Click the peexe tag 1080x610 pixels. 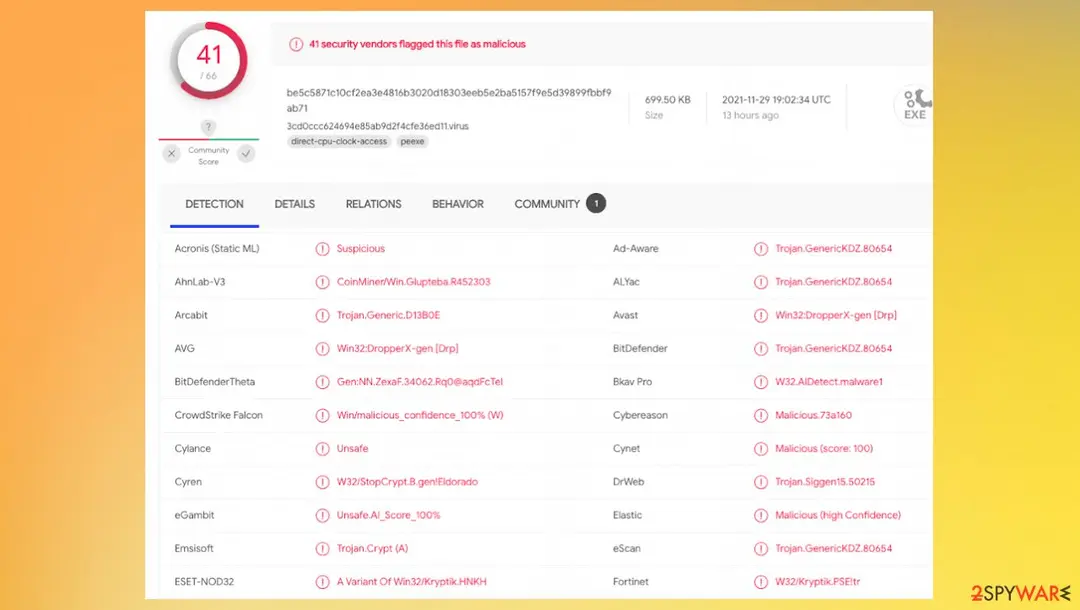[x=413, y=141]
